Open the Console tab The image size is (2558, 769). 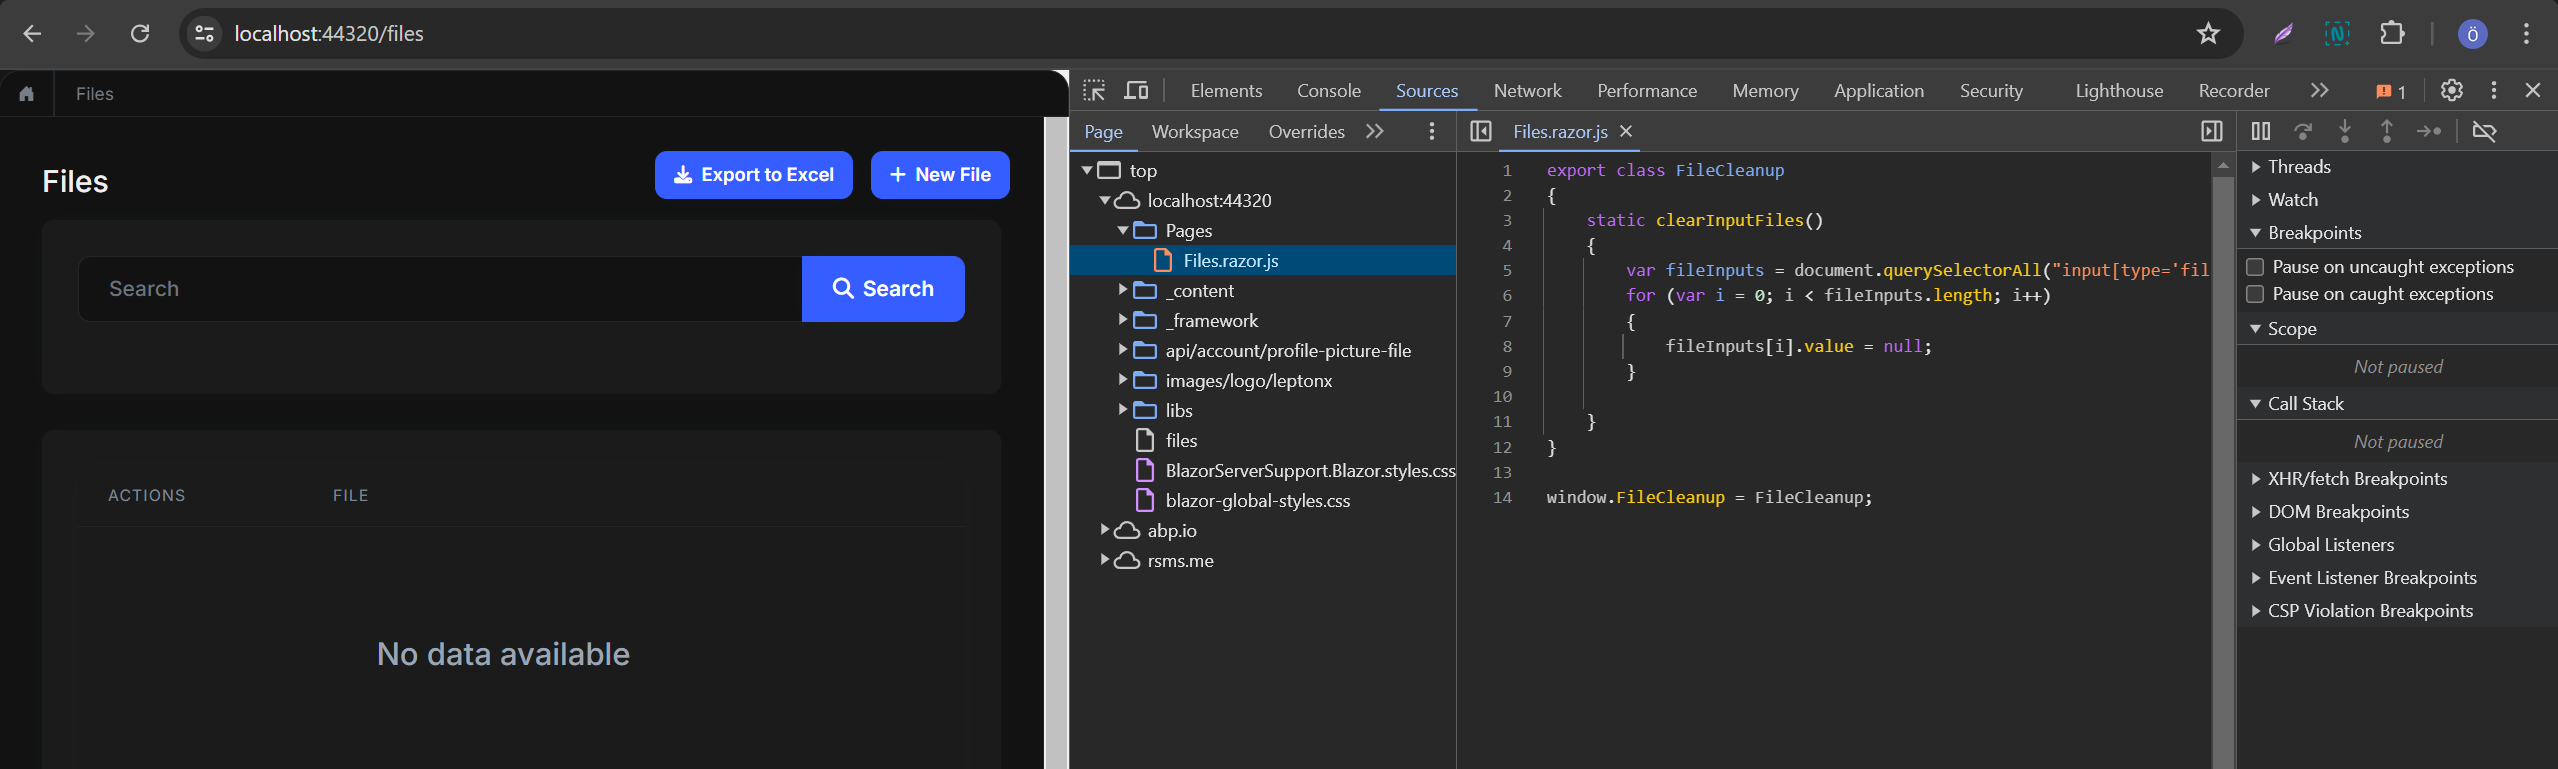[1328, 91]
